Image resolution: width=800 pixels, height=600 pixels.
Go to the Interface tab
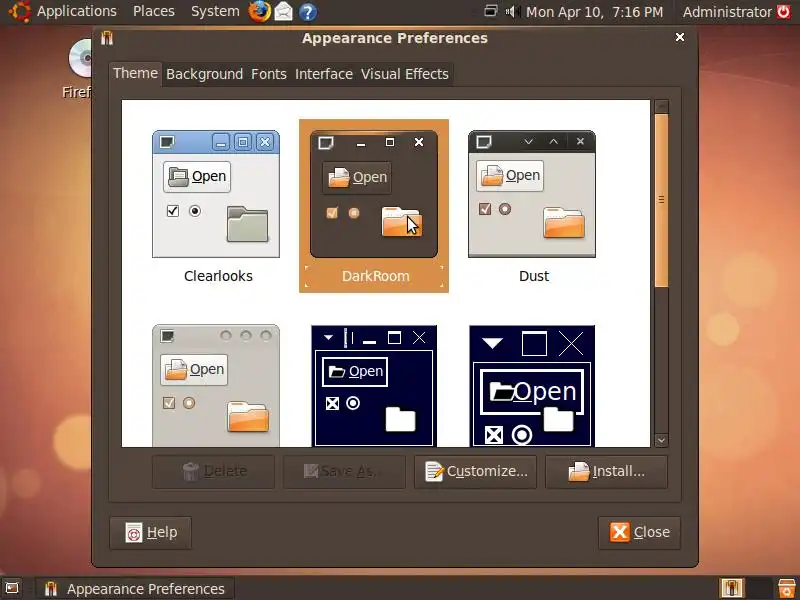tap(324, 74)
